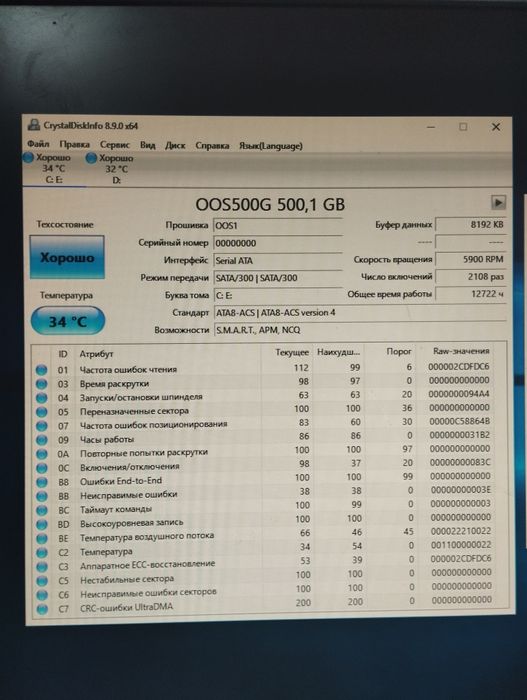
Task: Click the disk title OOS500G 500,1 GB
Action: [x=270, y=204]
